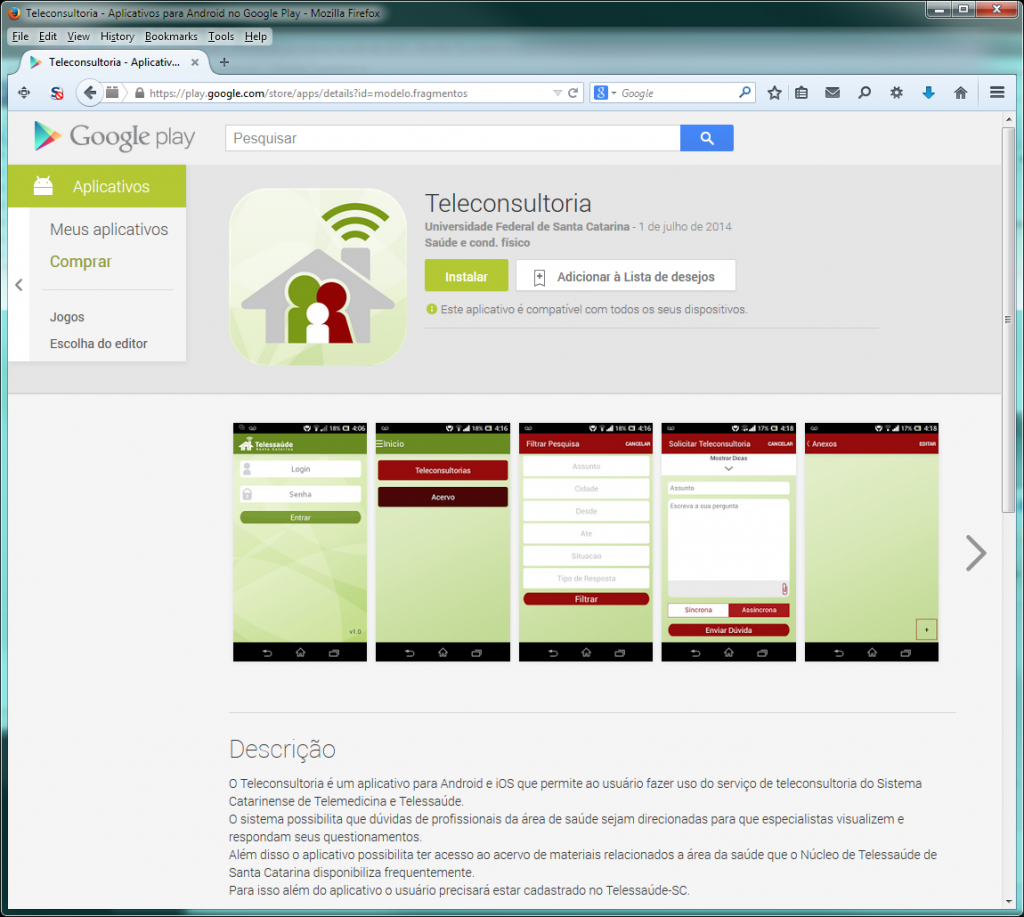Click the mail envelope toolbar icon
The width and height of the screenshot is (1024, 917).
coord(833,93)
